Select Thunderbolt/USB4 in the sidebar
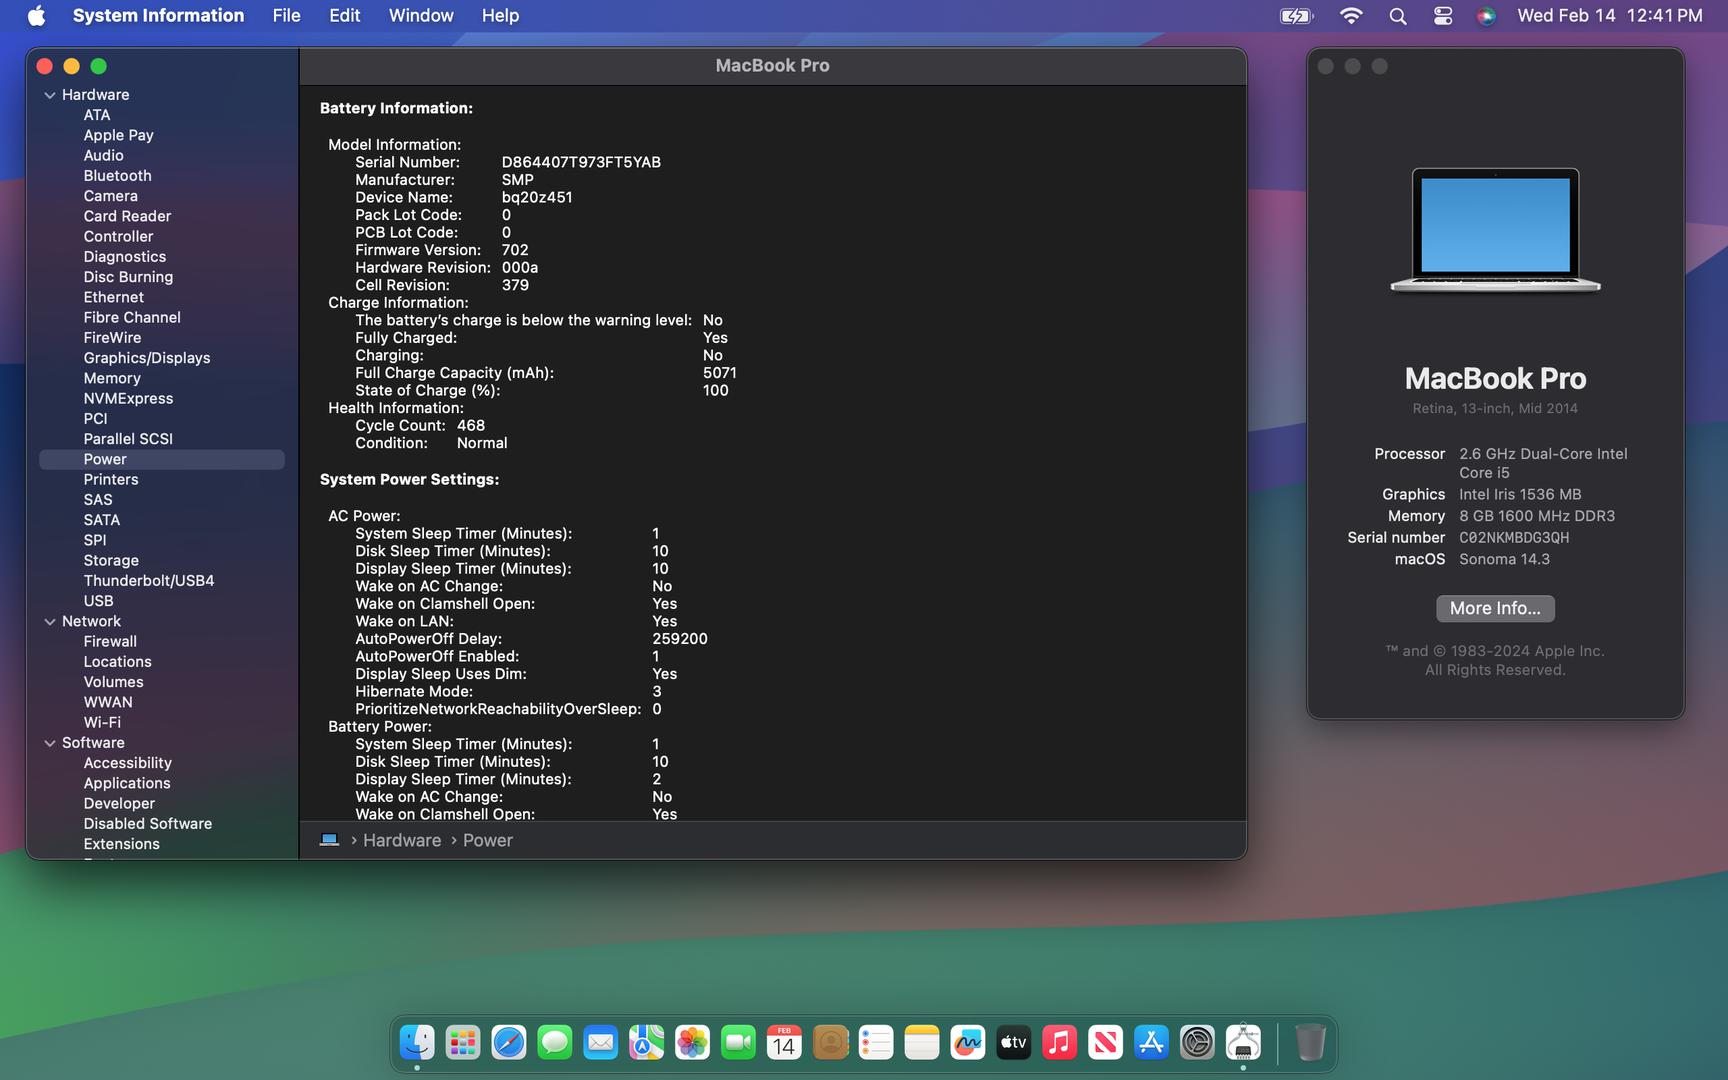Image resolution: width=1728 pixels, height=1080 pixels. pos(149,581)
